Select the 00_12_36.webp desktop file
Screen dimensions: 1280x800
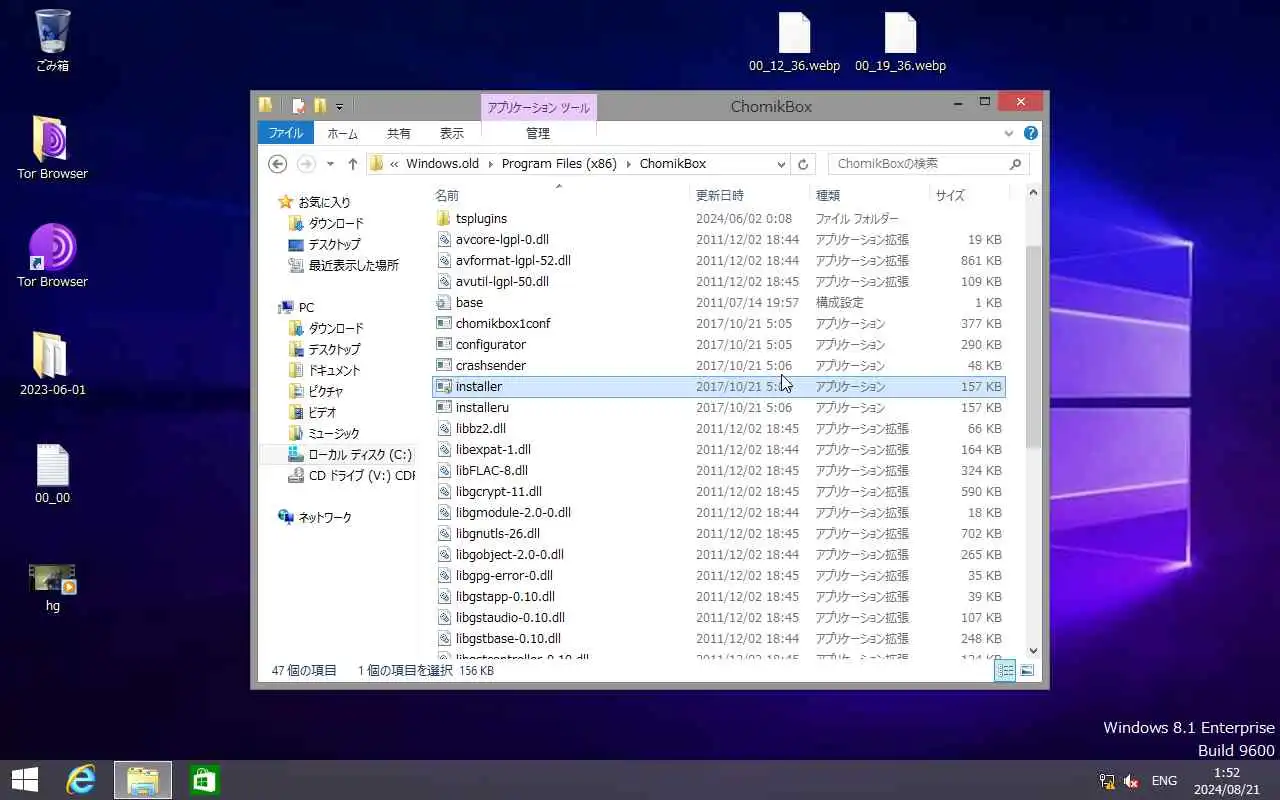click(x=794, y=43)
